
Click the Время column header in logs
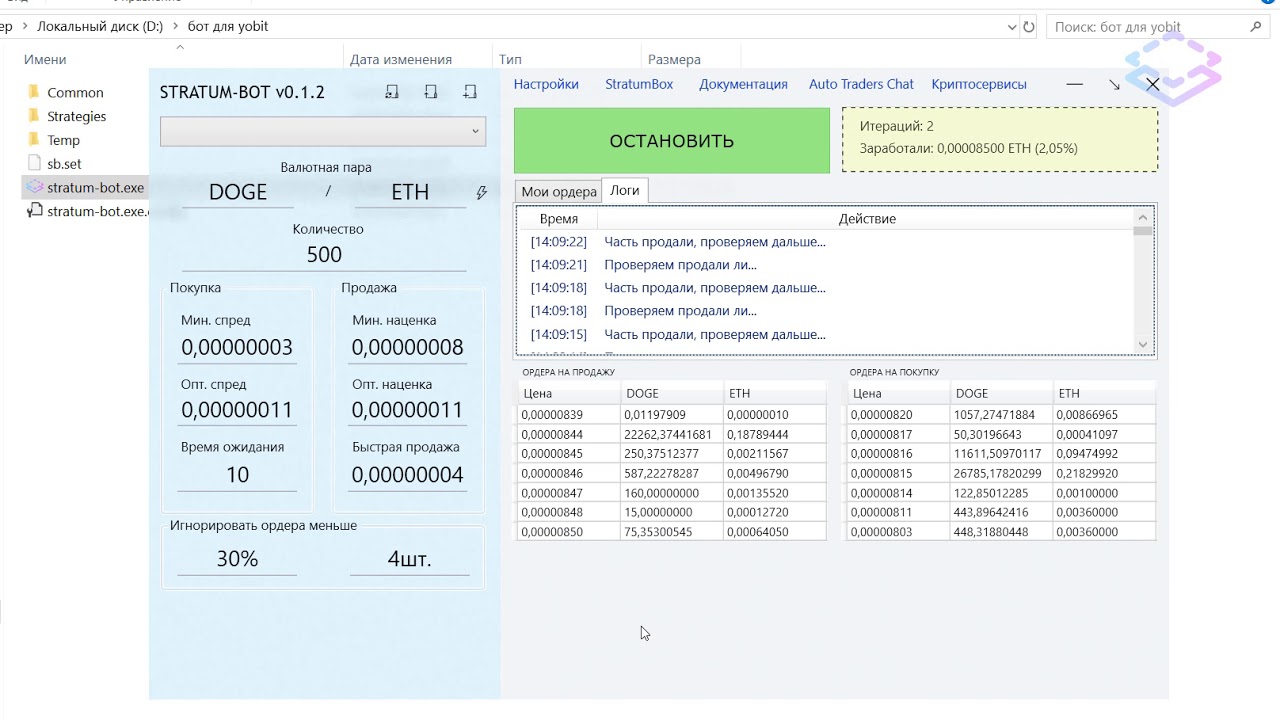(558, 219)
